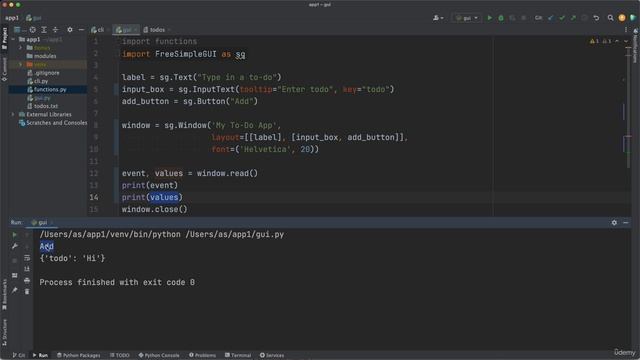
Task: Click Collapse All in Project panel toolbar
Action: point(55,30)
